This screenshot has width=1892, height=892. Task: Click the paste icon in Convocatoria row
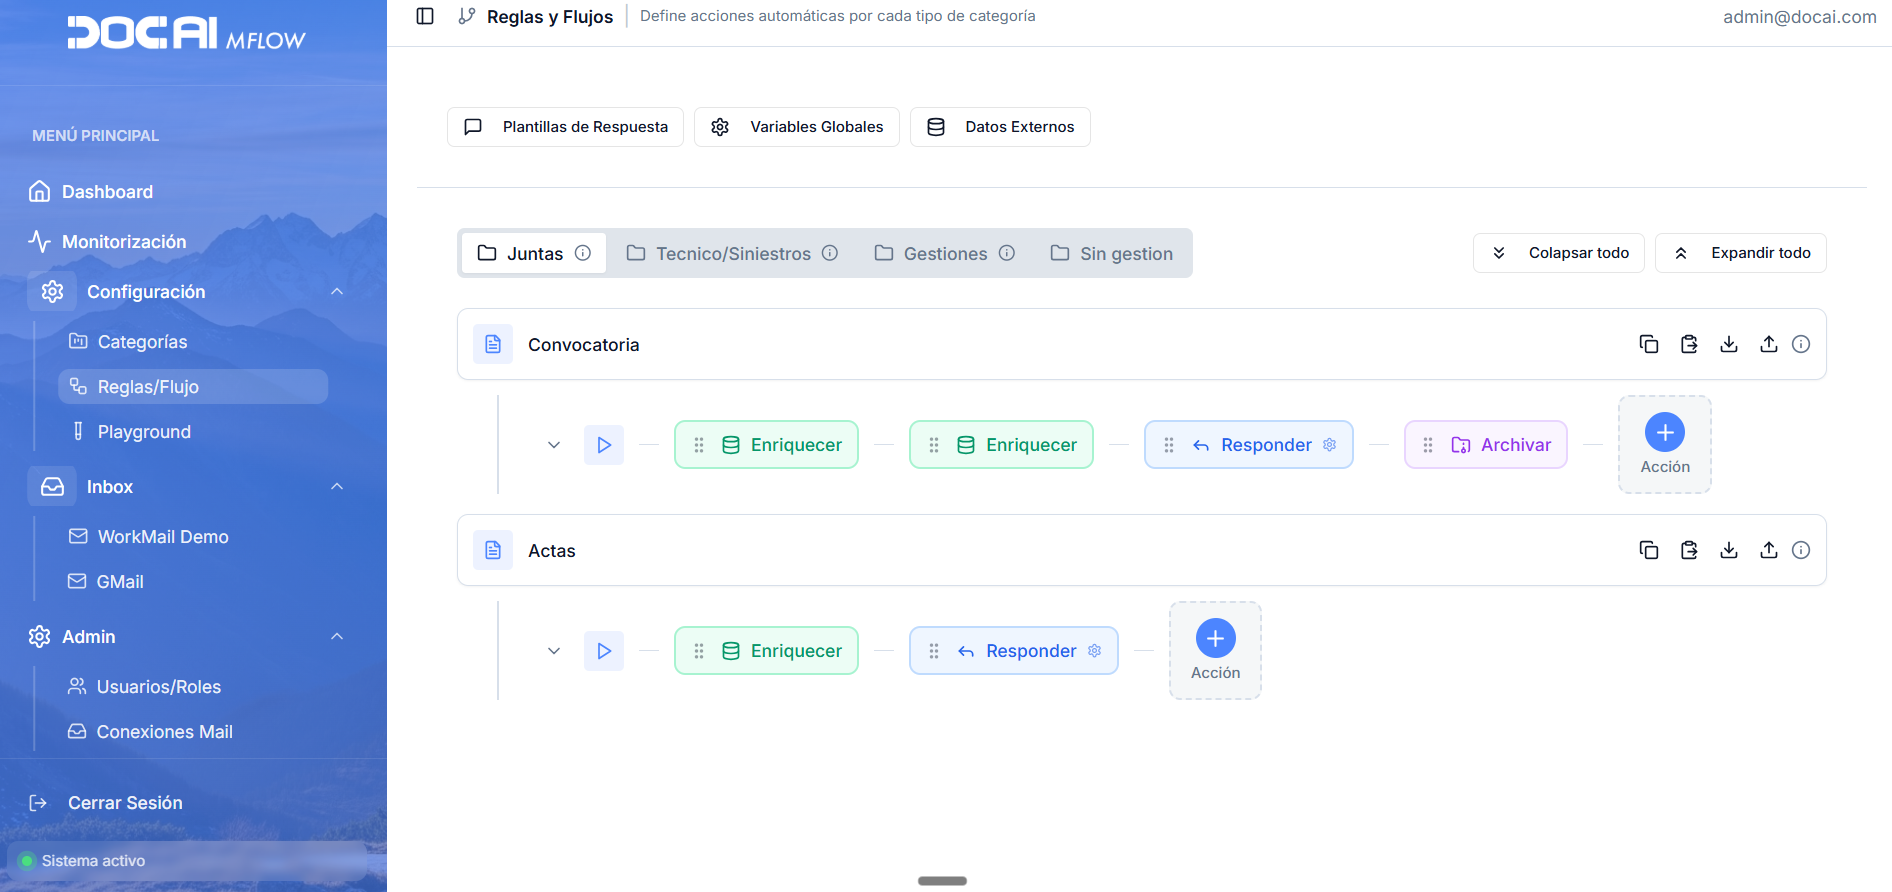point(1689,344)
